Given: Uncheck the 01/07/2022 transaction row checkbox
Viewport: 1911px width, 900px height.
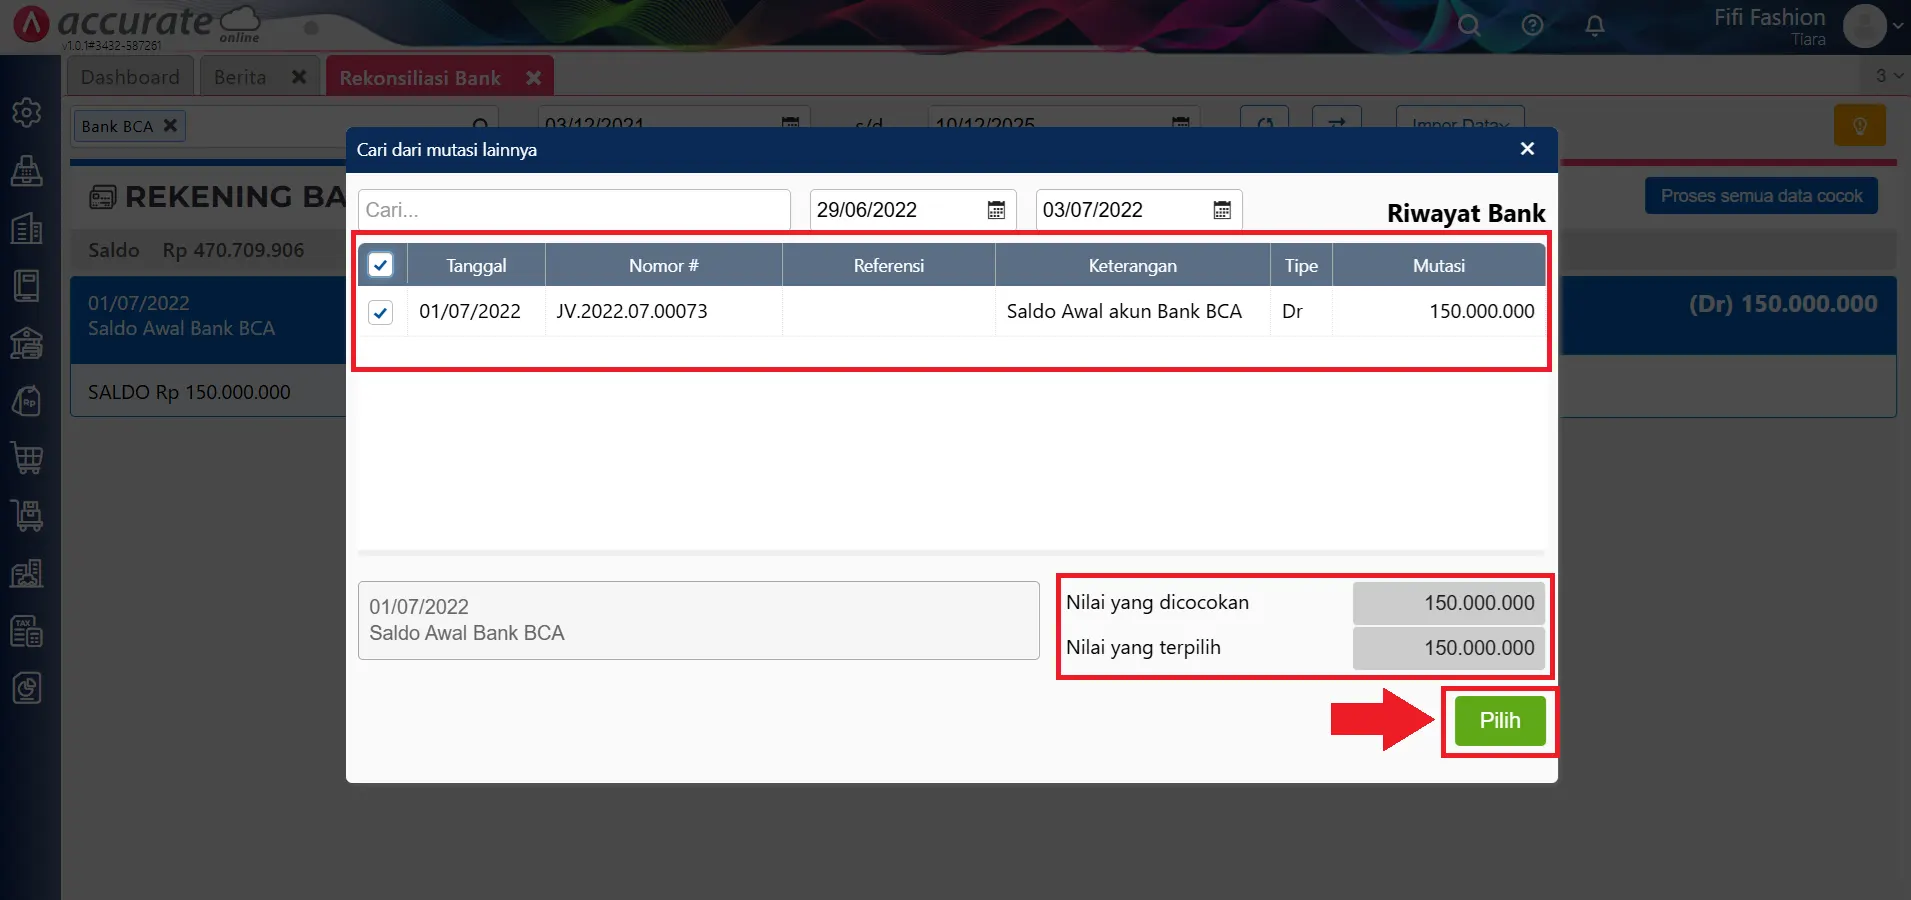Looking at the screenshot, I should (380, 312).
